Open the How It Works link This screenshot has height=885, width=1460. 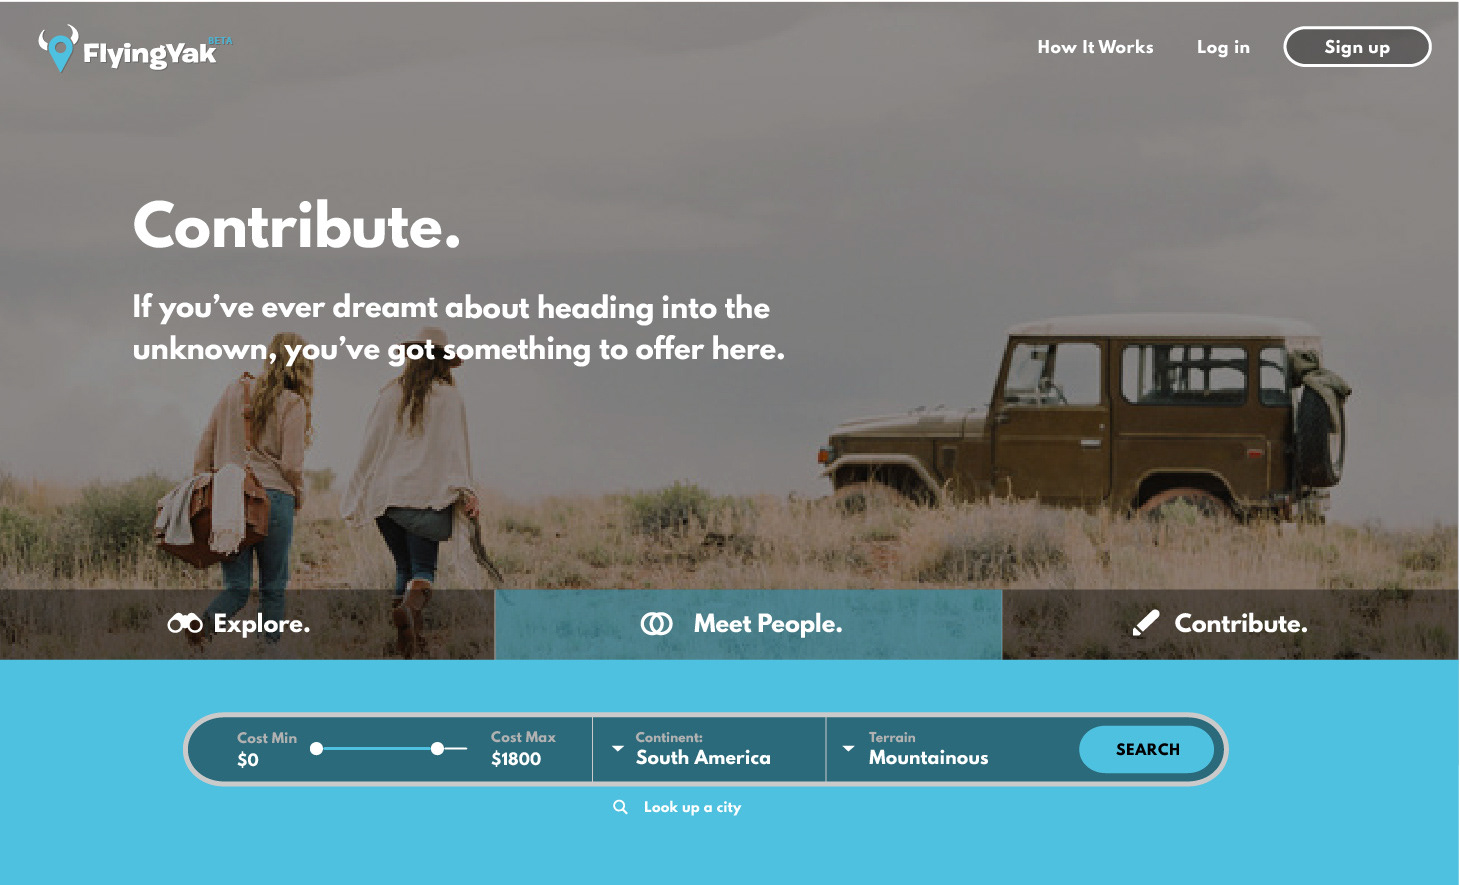[1095, 47]
